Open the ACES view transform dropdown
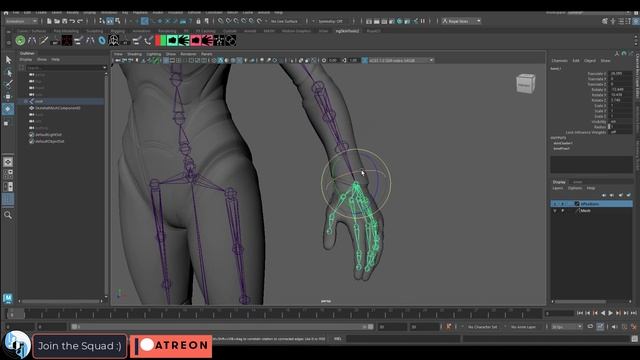Screen dimensions: 640x360 point(401,60)
